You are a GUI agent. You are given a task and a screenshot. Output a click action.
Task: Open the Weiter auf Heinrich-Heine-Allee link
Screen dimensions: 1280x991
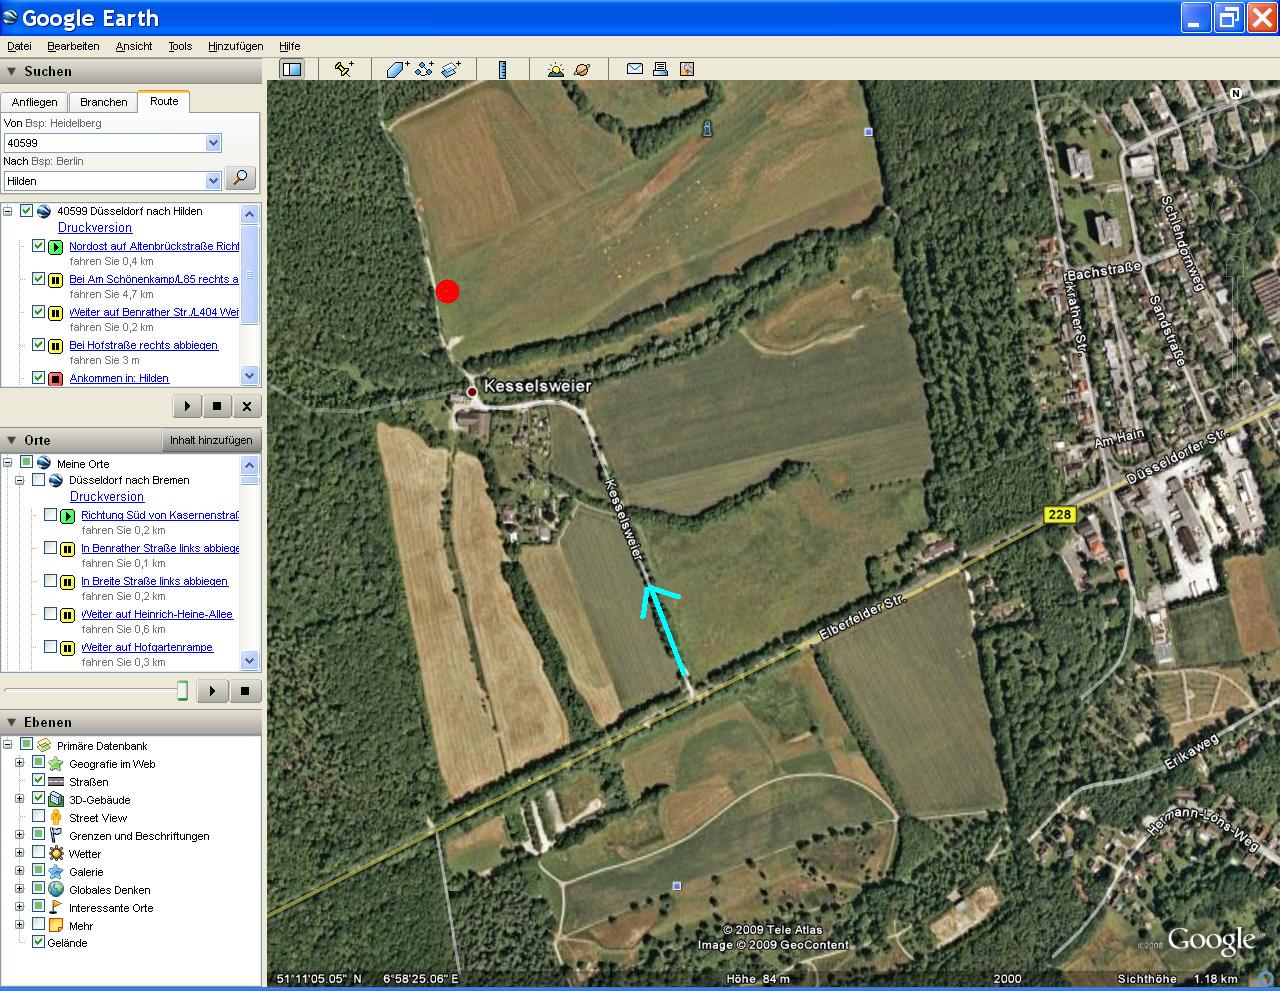coord(157,614)
